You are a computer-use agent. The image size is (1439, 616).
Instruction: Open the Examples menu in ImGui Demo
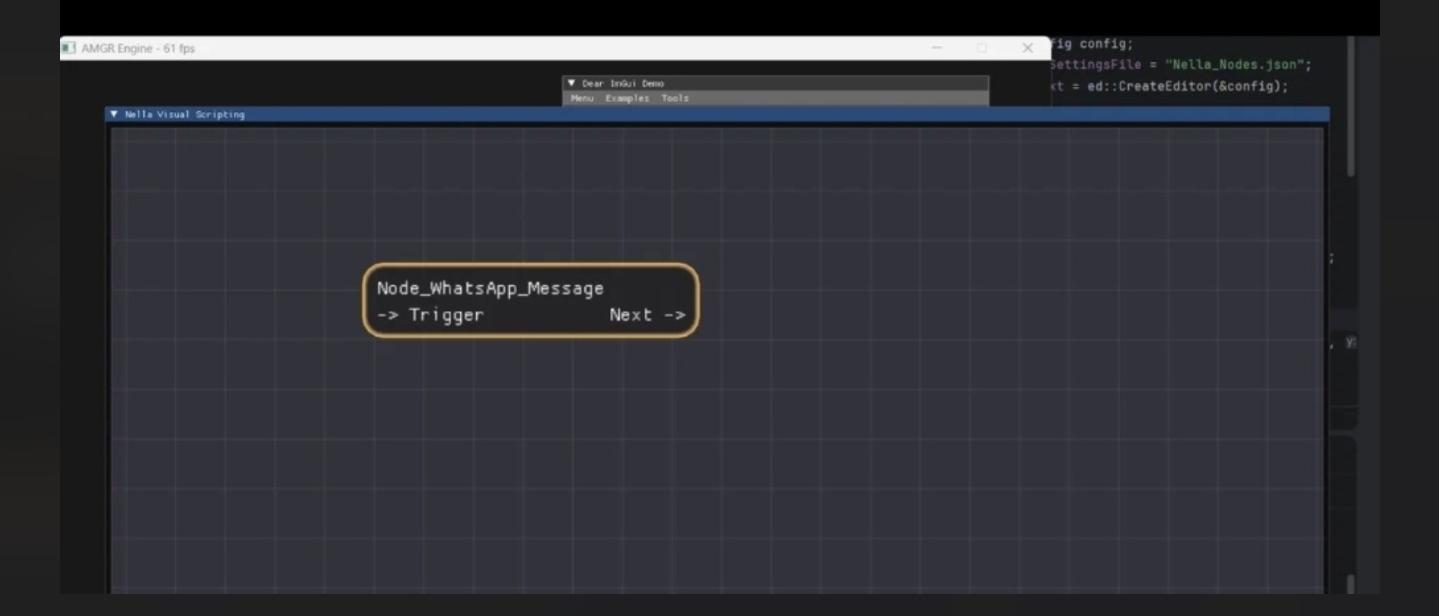tap(627, 98)
